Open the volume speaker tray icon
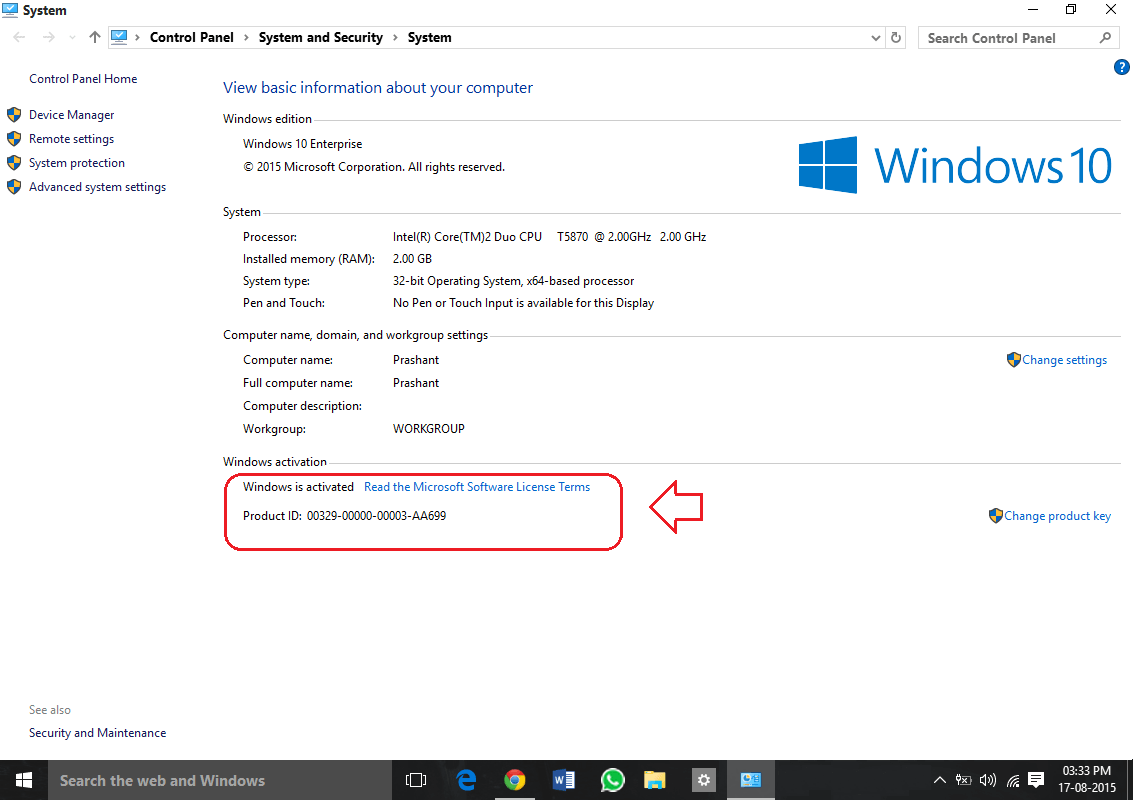Image resolution: width=1133 pixels, height=800 pixels. [988, 780]
